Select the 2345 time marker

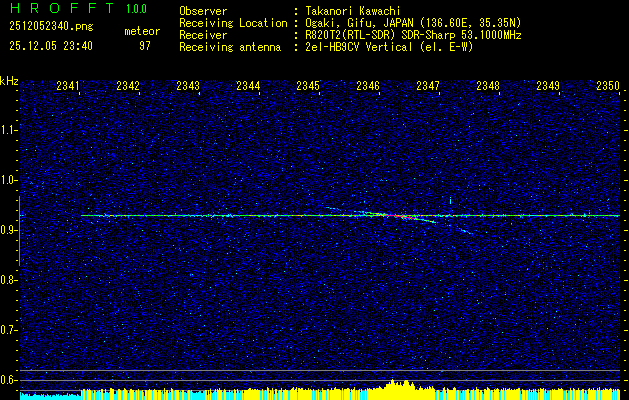pos(308,87)
